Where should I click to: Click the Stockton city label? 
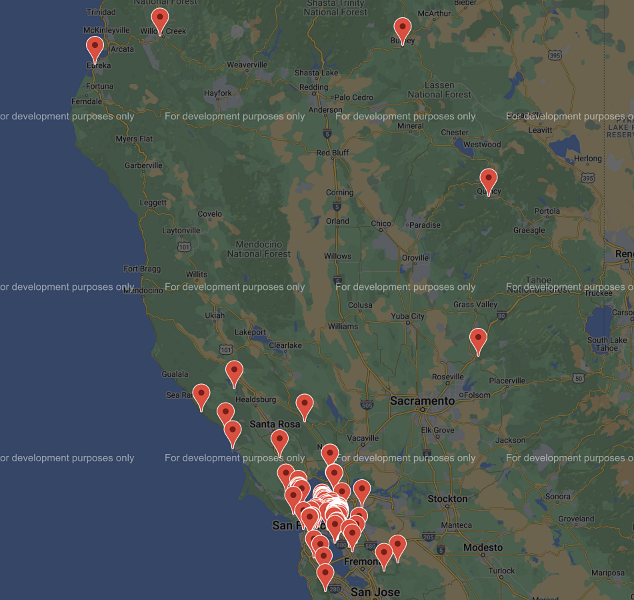click(447, 499)
